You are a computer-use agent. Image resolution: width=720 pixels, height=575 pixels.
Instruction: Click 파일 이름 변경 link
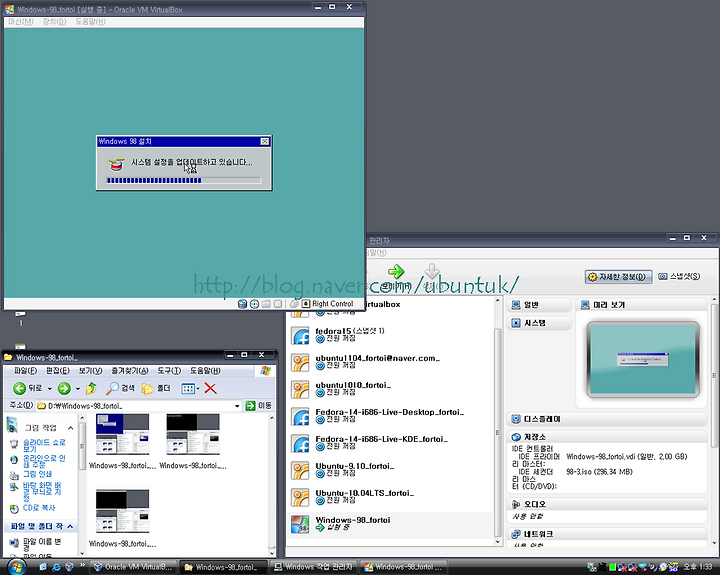point(42,545)
